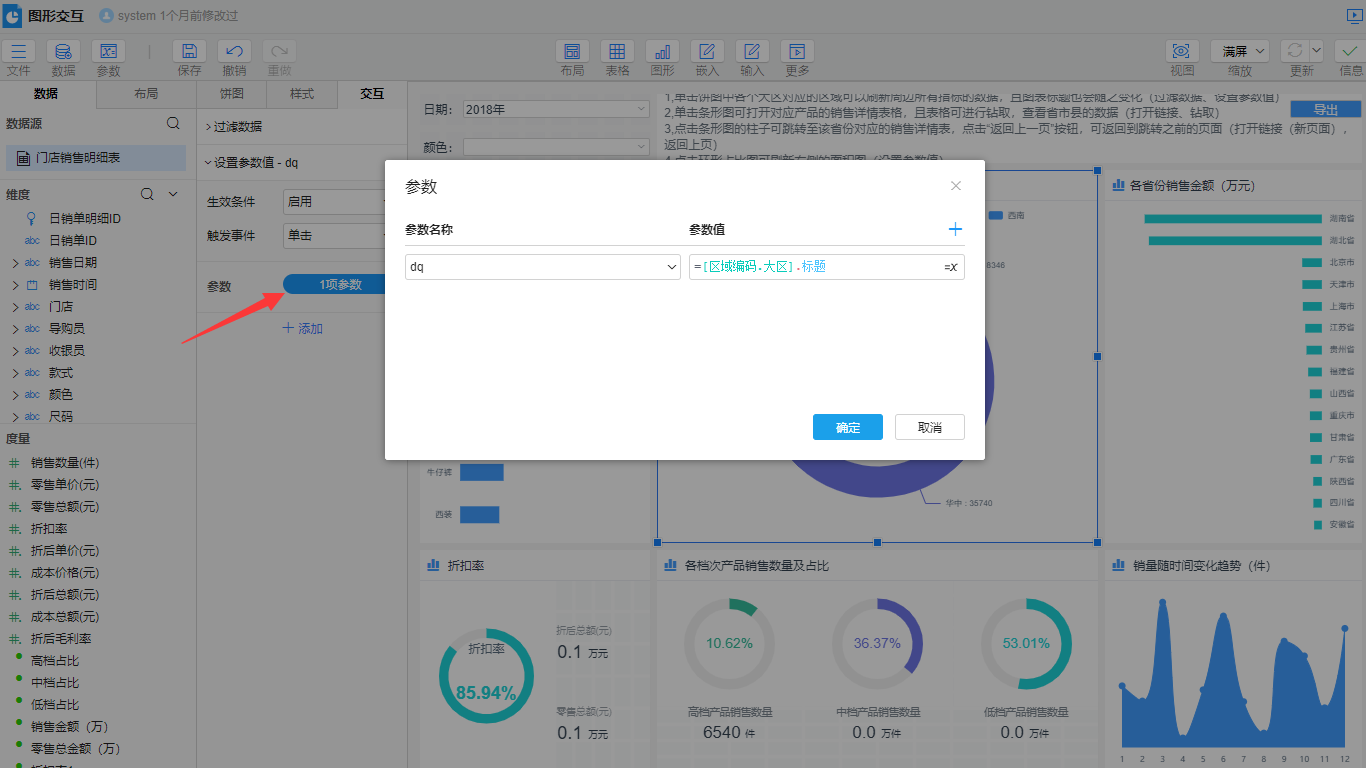Click the 导出 export button
This screenshot has width=1366, height=768.
[1326, 110]
